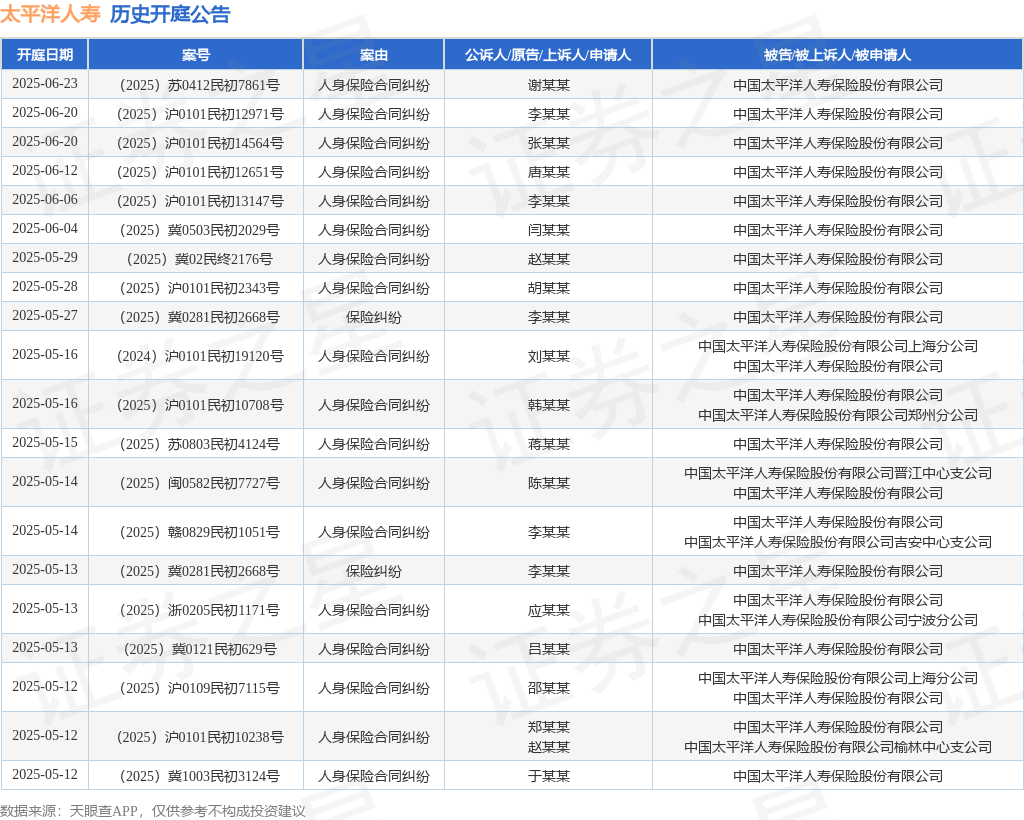Screen dimensions: 1024x820
Task: Select plaintiff 韩某某
Action: (x=549, y=405)
